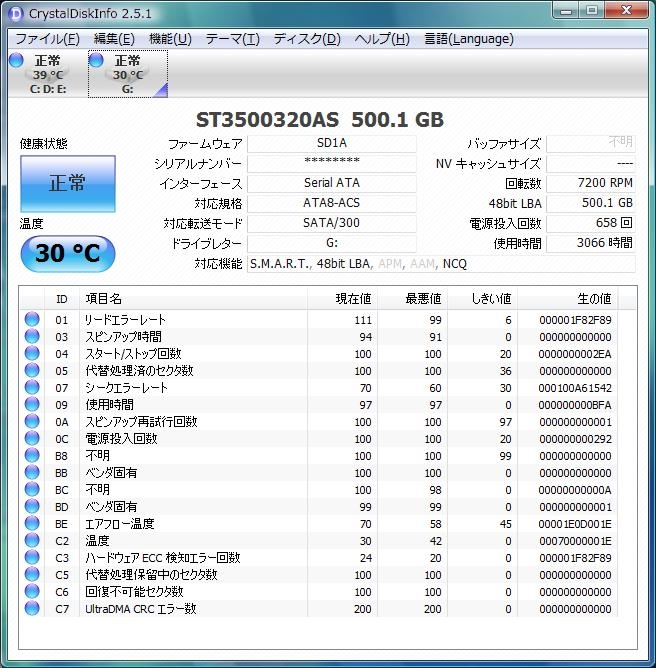Open the 言語(Language) menu
Screen dimensions: 656x668
tap(469, 39)
